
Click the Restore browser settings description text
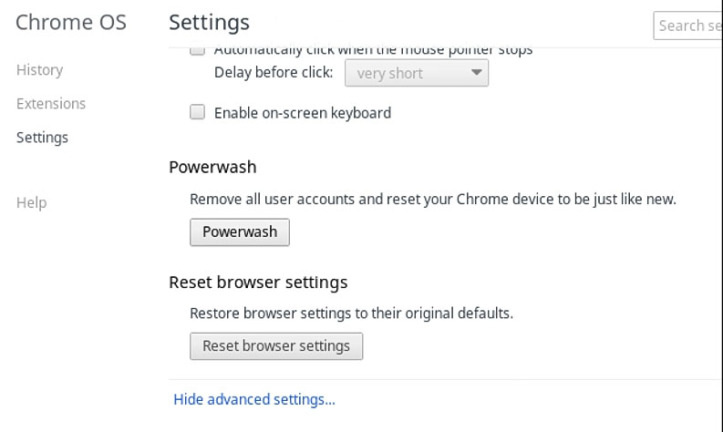pos(351,314)
